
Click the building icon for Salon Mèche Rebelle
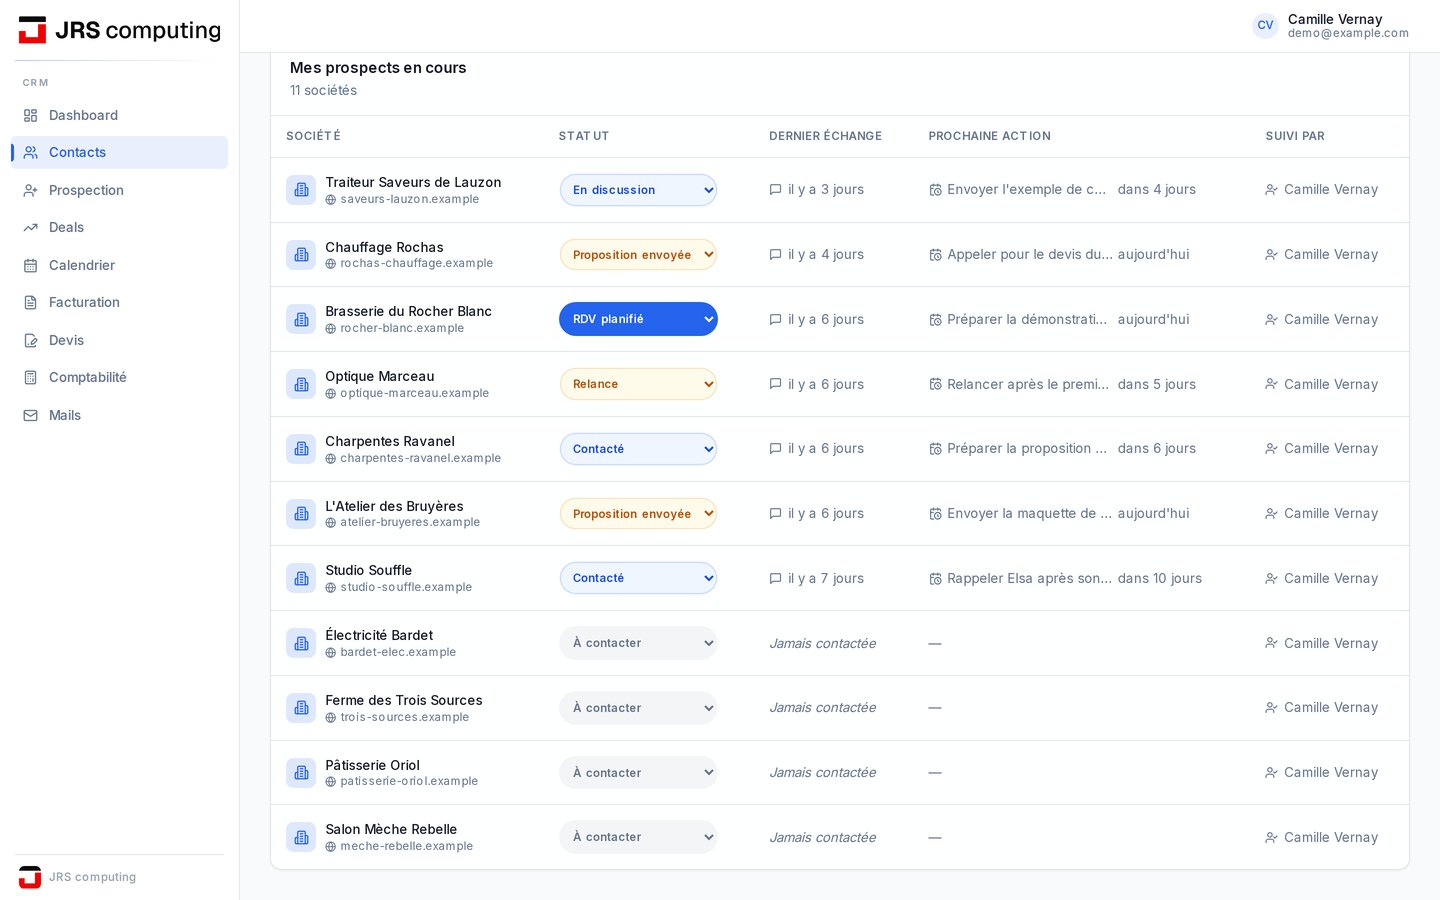pos(301,837)
